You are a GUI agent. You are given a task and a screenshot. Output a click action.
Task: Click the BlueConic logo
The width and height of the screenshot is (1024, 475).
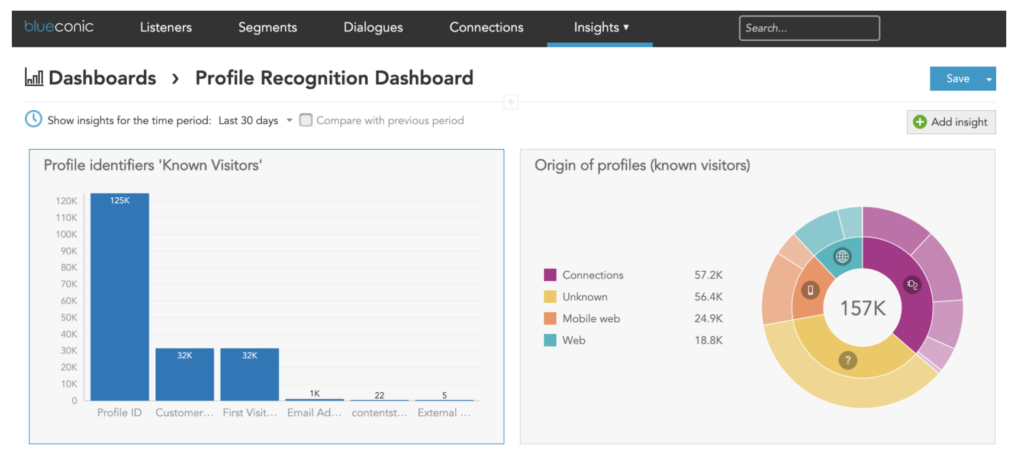coord(59,27)
